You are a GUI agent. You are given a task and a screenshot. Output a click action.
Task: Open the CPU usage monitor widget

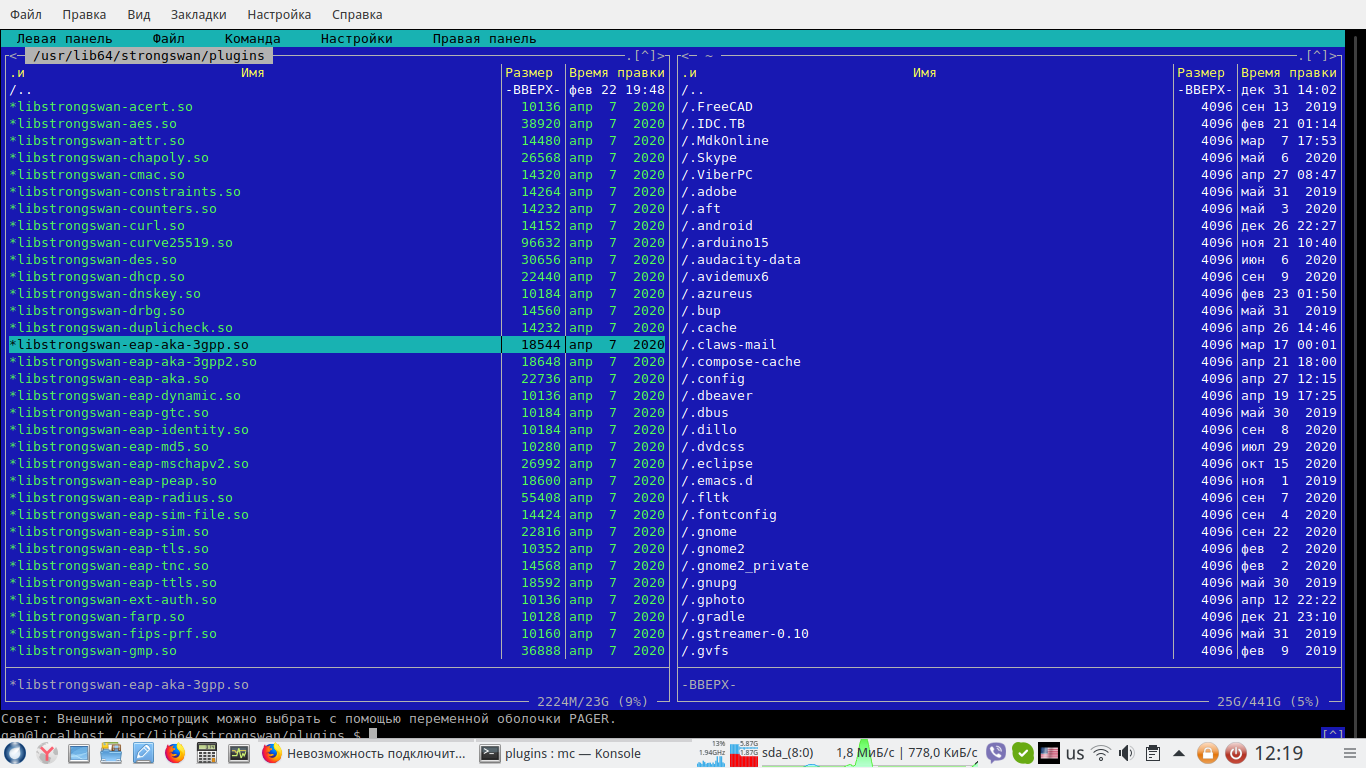711,753
